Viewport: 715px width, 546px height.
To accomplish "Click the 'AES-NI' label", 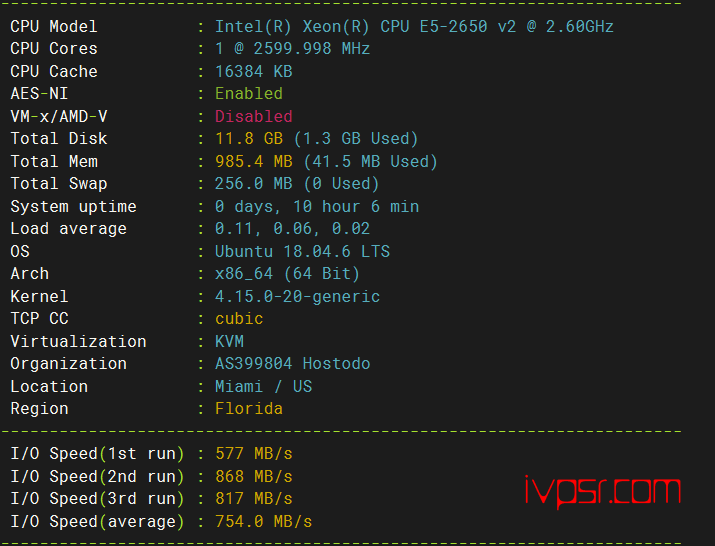I will click(39, 94).
